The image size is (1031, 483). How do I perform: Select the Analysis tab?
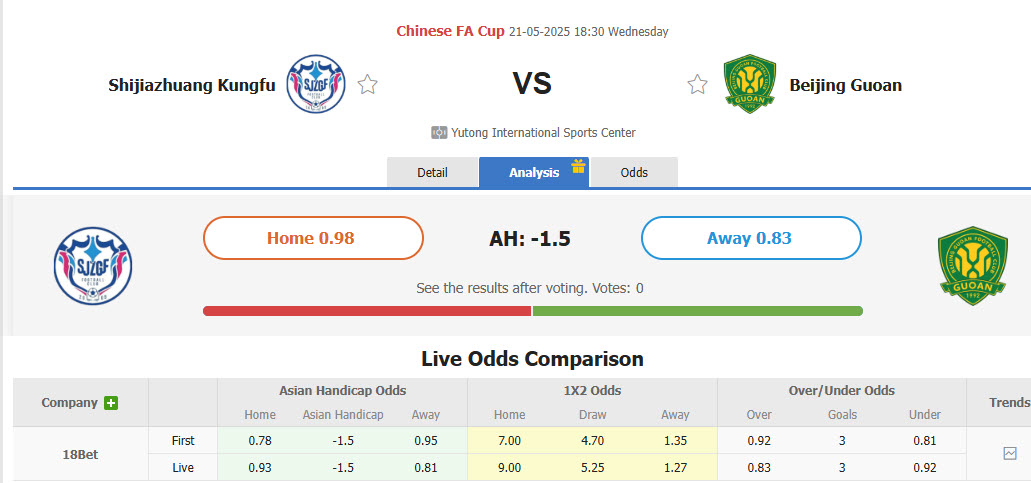coord(533,172)
